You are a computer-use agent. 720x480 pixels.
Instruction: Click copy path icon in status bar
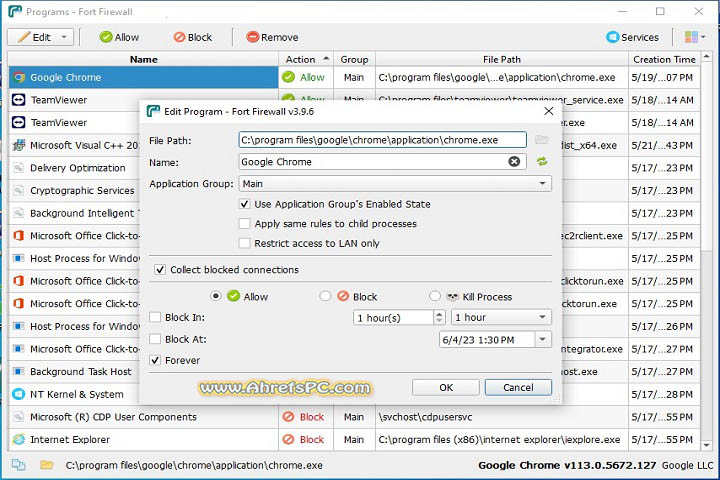click(19, 465)
